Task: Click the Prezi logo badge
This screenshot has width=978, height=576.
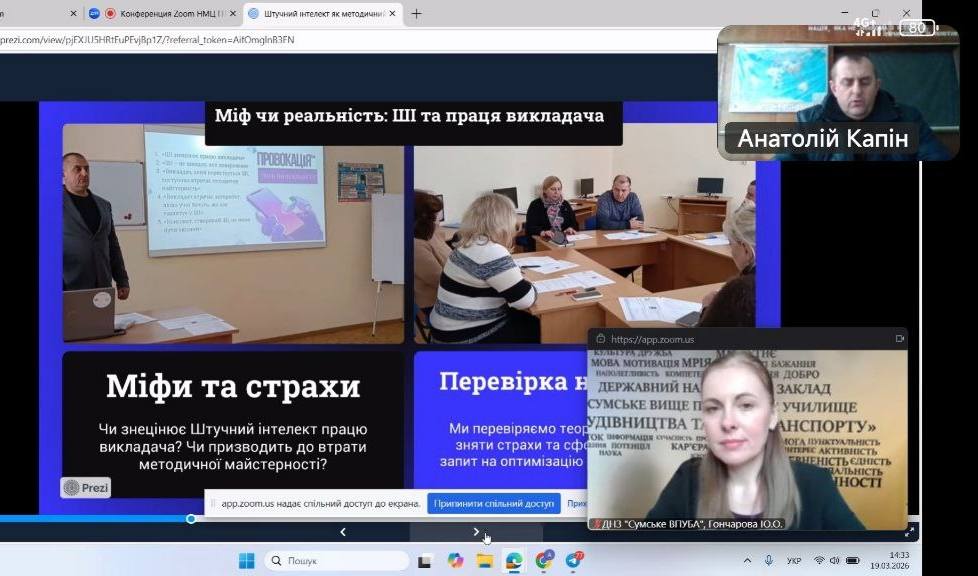Action: [x=86, y=487]
